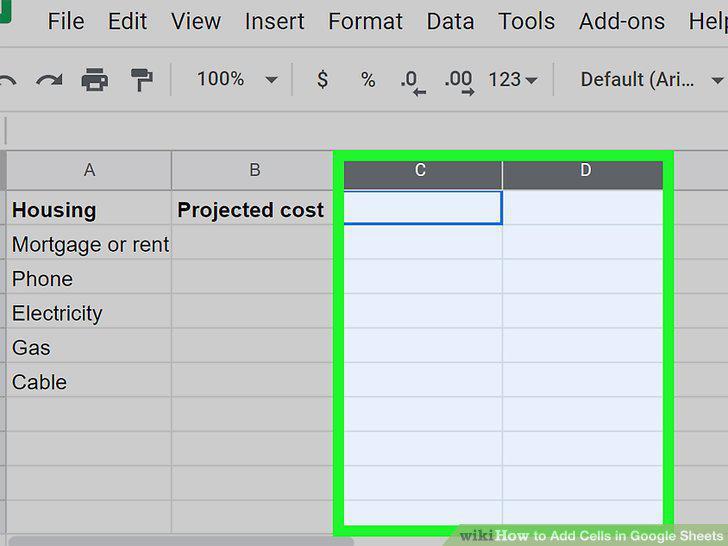Open the Tools menu

point(526,21)
